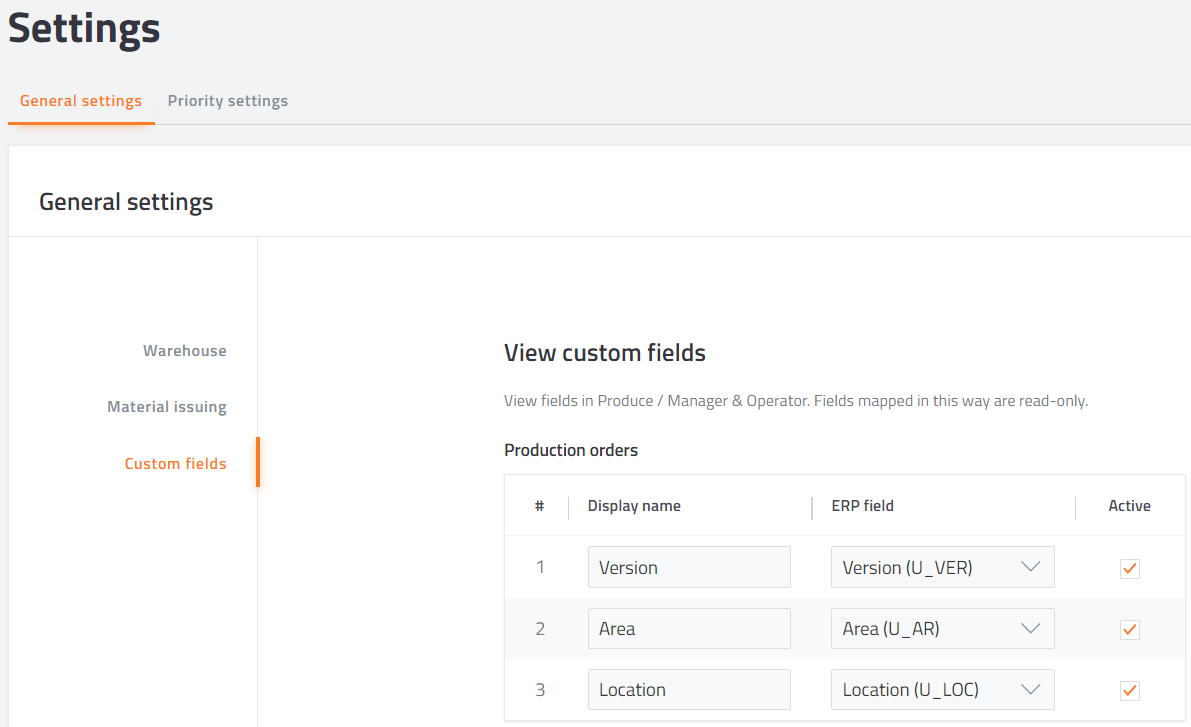Switch to the General settings tab
Screen dimensions: 1191x727
pyautogui.click(x=81, y=101)
